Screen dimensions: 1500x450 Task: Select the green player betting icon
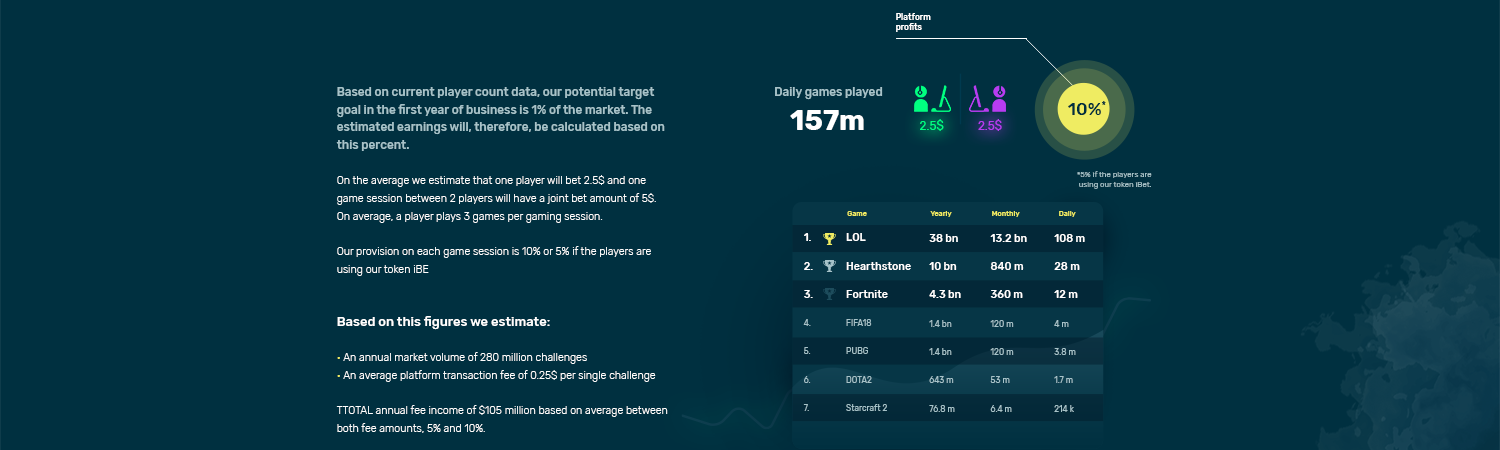point(932,97)
